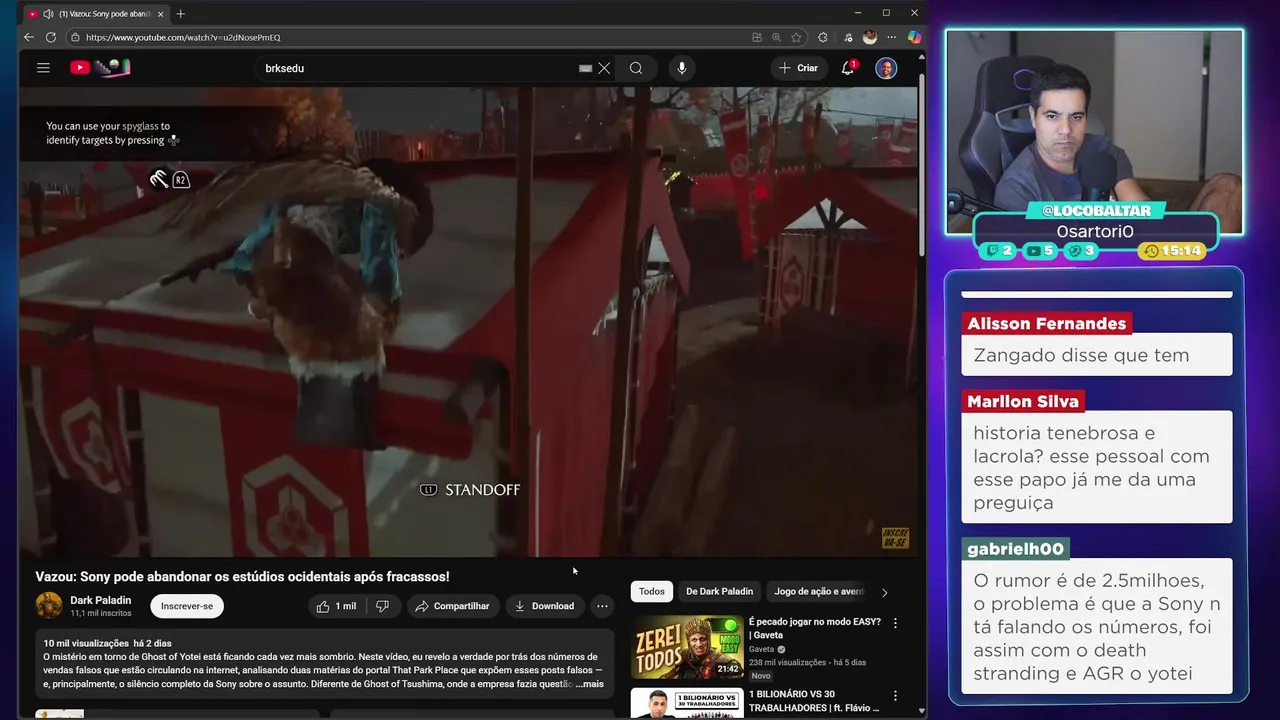Open the YouTube account avatar menu
Image resolution: width=1280 pixels, height=720 pixels.
coord(886,68)
